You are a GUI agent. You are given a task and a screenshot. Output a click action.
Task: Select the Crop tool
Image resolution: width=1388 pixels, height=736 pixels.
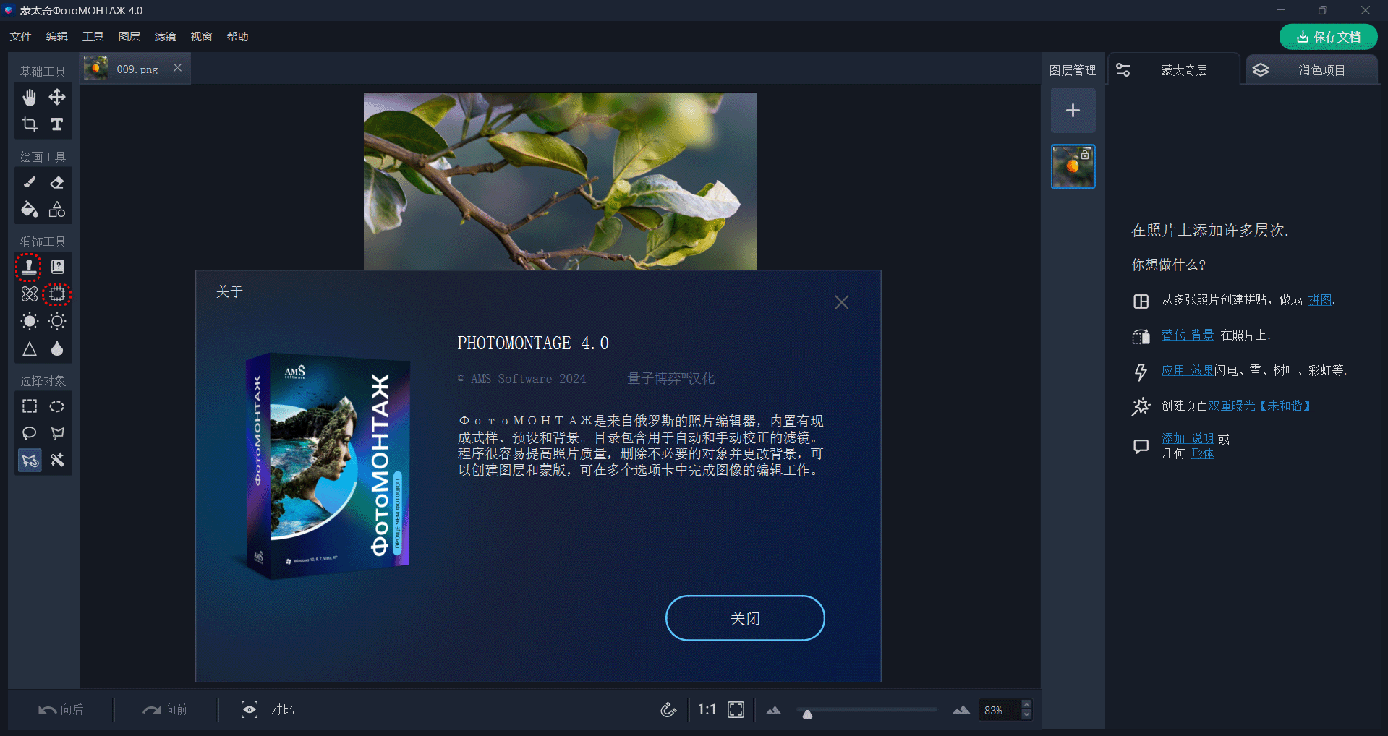click(x=30, y=124)
